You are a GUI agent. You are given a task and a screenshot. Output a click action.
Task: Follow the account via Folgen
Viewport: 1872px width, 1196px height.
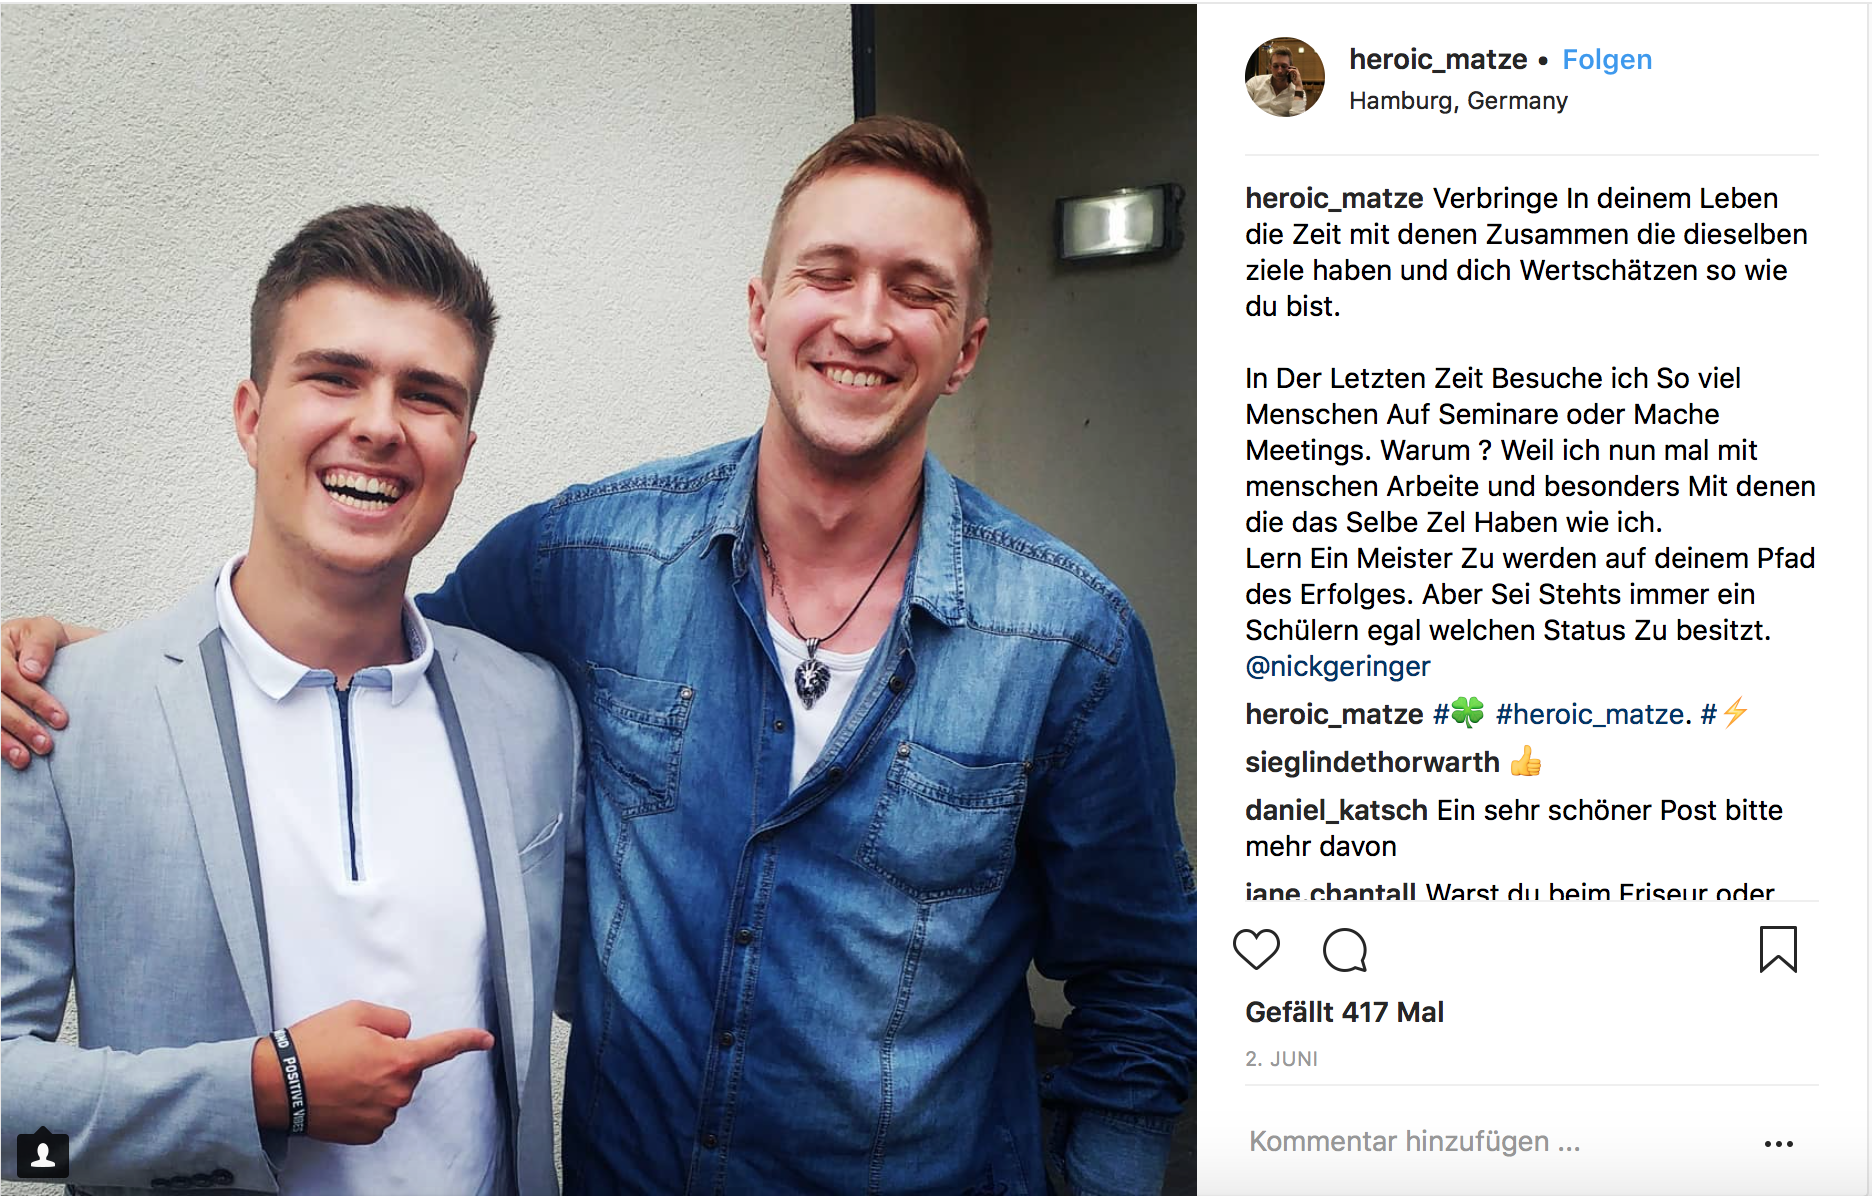click(1607, 59)
